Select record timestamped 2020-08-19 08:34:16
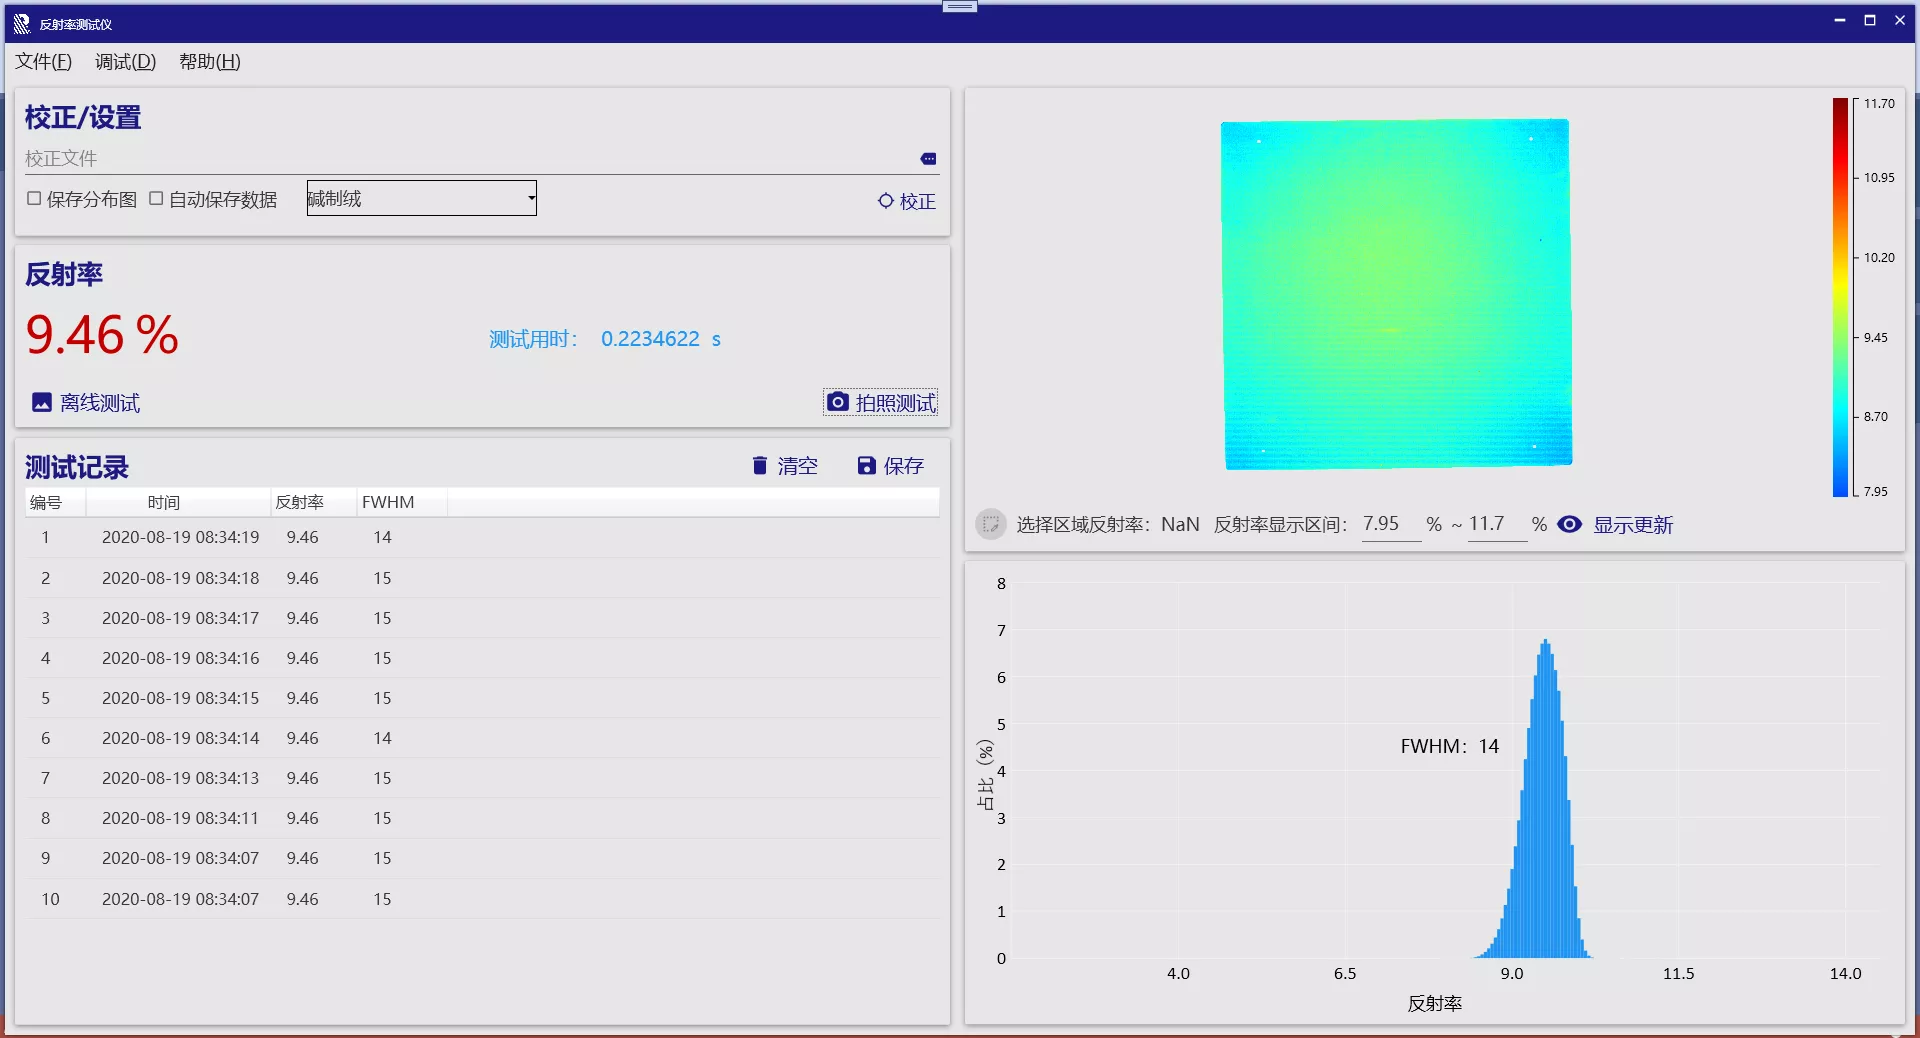 tap(482, 658)
